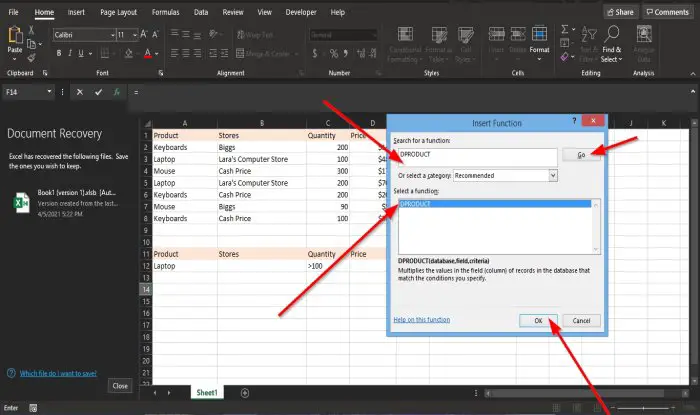Click the font color red A swatch
The image size is (700, 415).
tap(147, 54)
